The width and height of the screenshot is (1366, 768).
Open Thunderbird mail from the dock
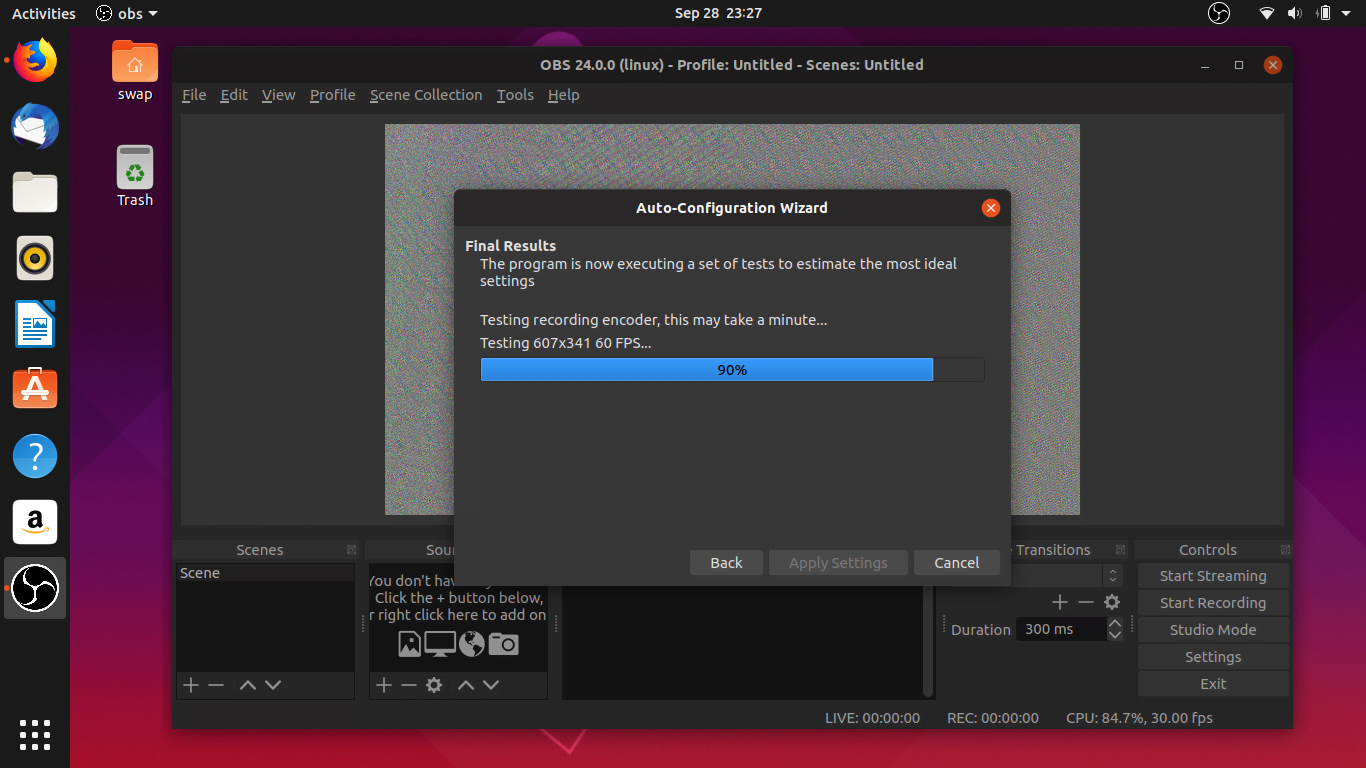tap(35, 127)
